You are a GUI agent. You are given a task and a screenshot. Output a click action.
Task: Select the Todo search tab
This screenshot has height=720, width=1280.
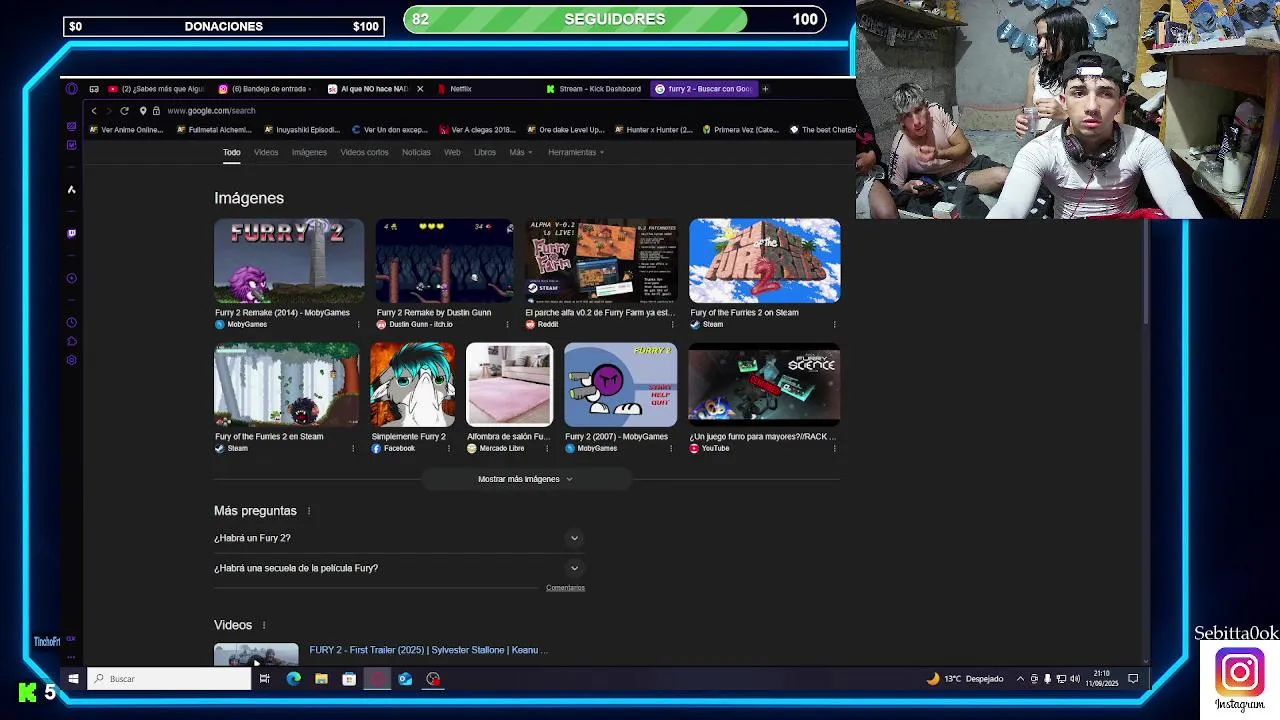pos(231,152)
